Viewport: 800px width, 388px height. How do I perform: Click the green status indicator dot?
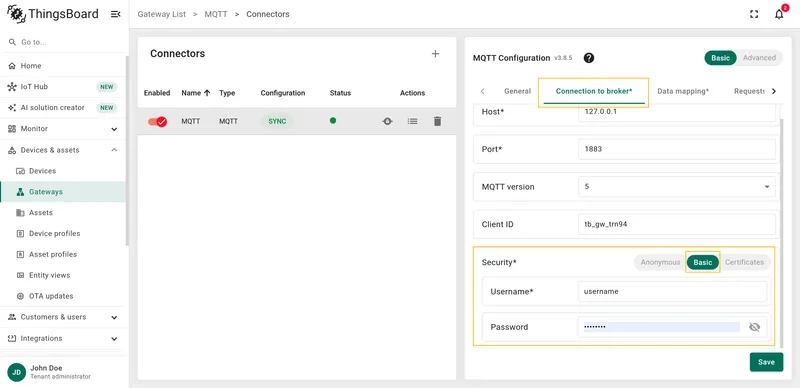click(333, 121)
